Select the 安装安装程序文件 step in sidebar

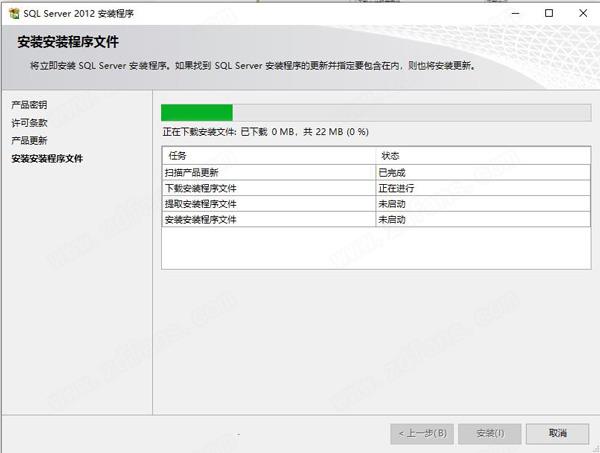pos(47,158)
